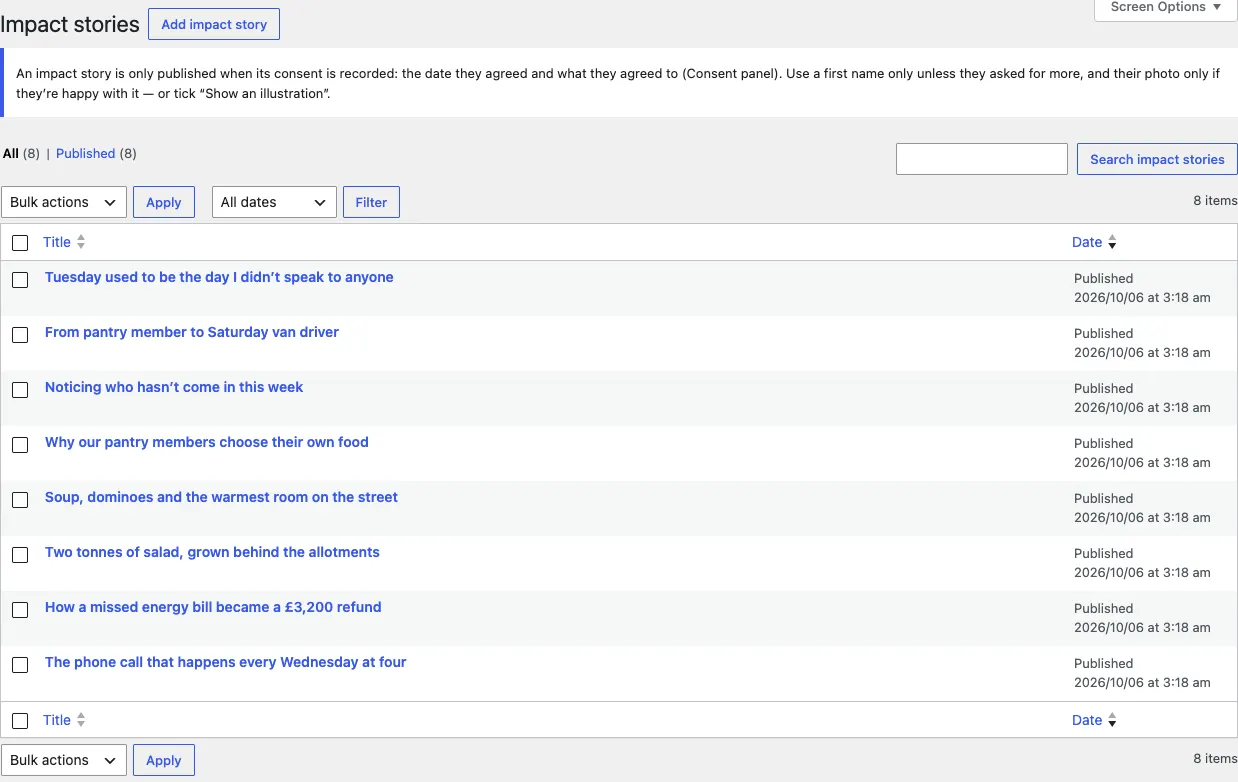The width and height of the screenshot is (1238, 782).
Task: Click the sort arrow beside Date in the top header
Action: 1112,242
